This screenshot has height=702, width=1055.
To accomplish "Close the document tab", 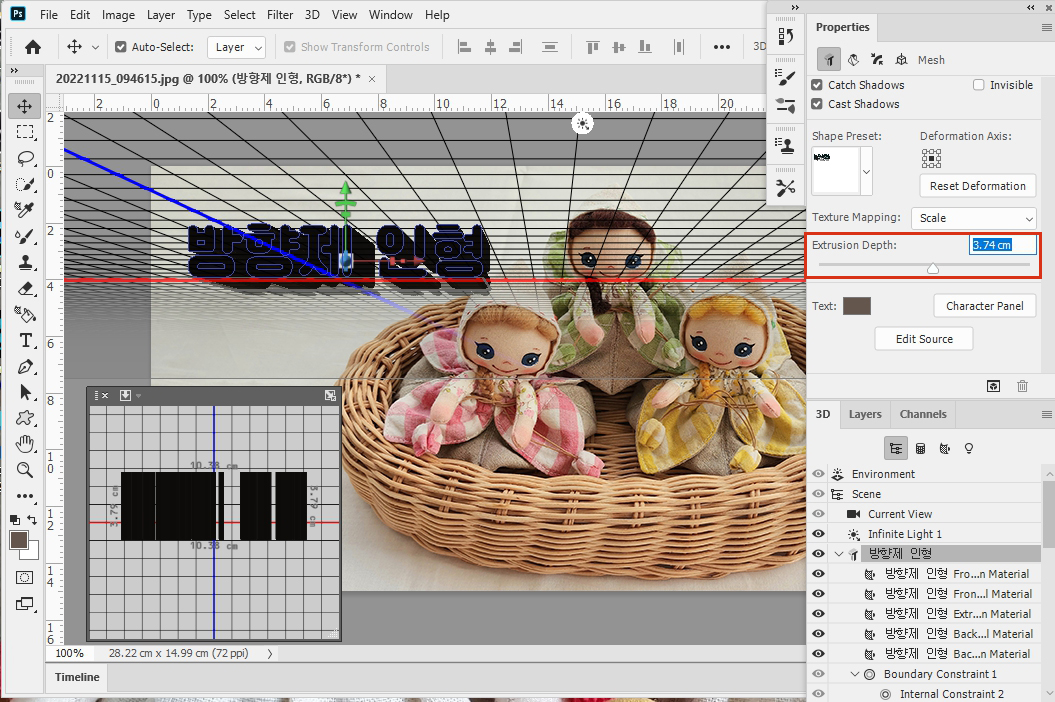I will (372, 79).
